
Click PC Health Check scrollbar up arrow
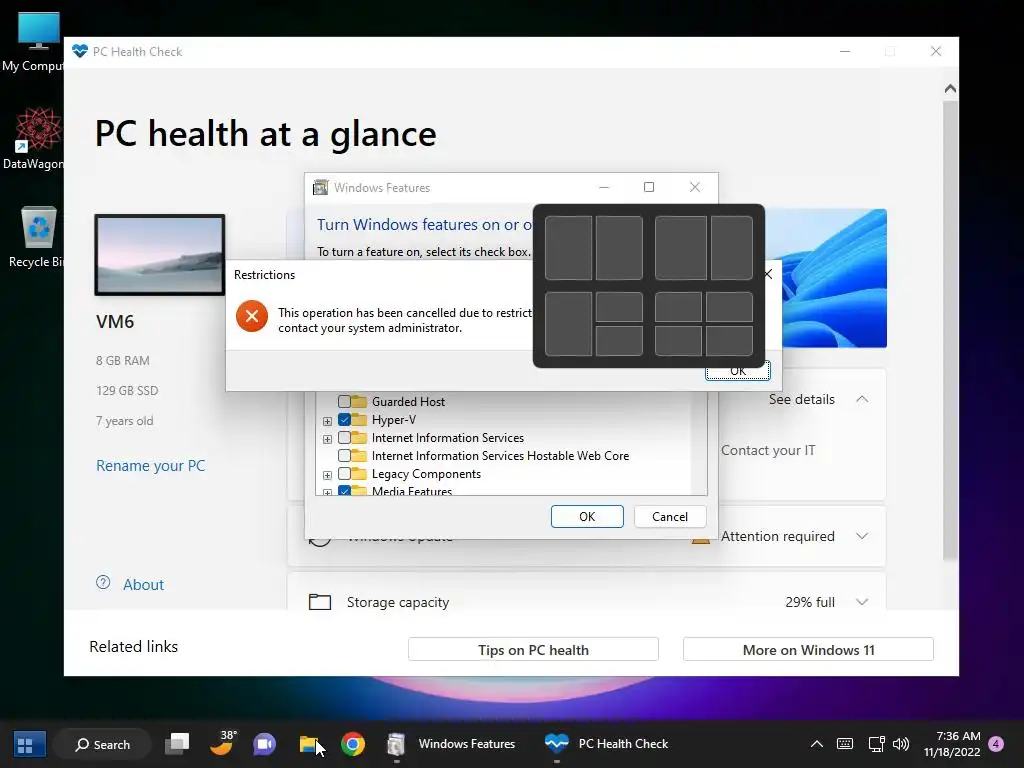pyautogui.click(x=950, y=89)
